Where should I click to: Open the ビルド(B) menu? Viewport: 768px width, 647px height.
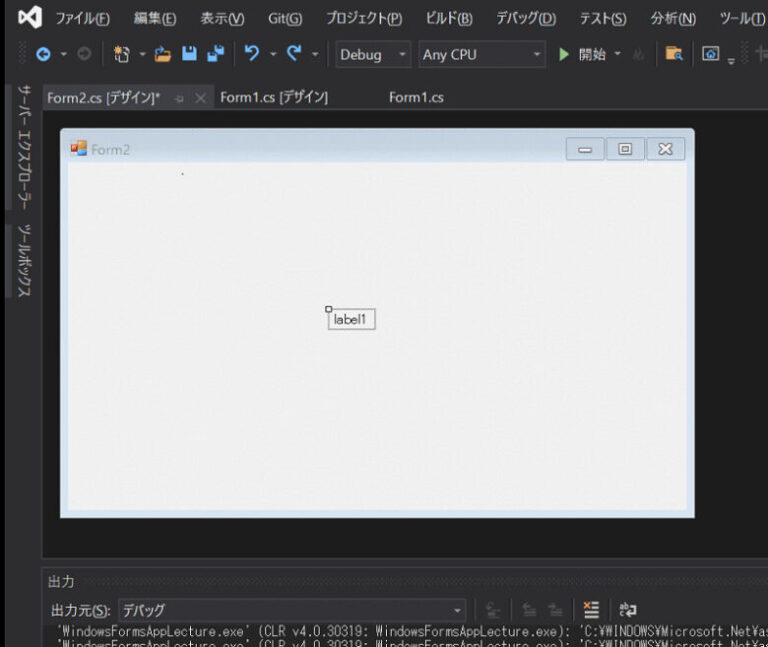[449, 19]
